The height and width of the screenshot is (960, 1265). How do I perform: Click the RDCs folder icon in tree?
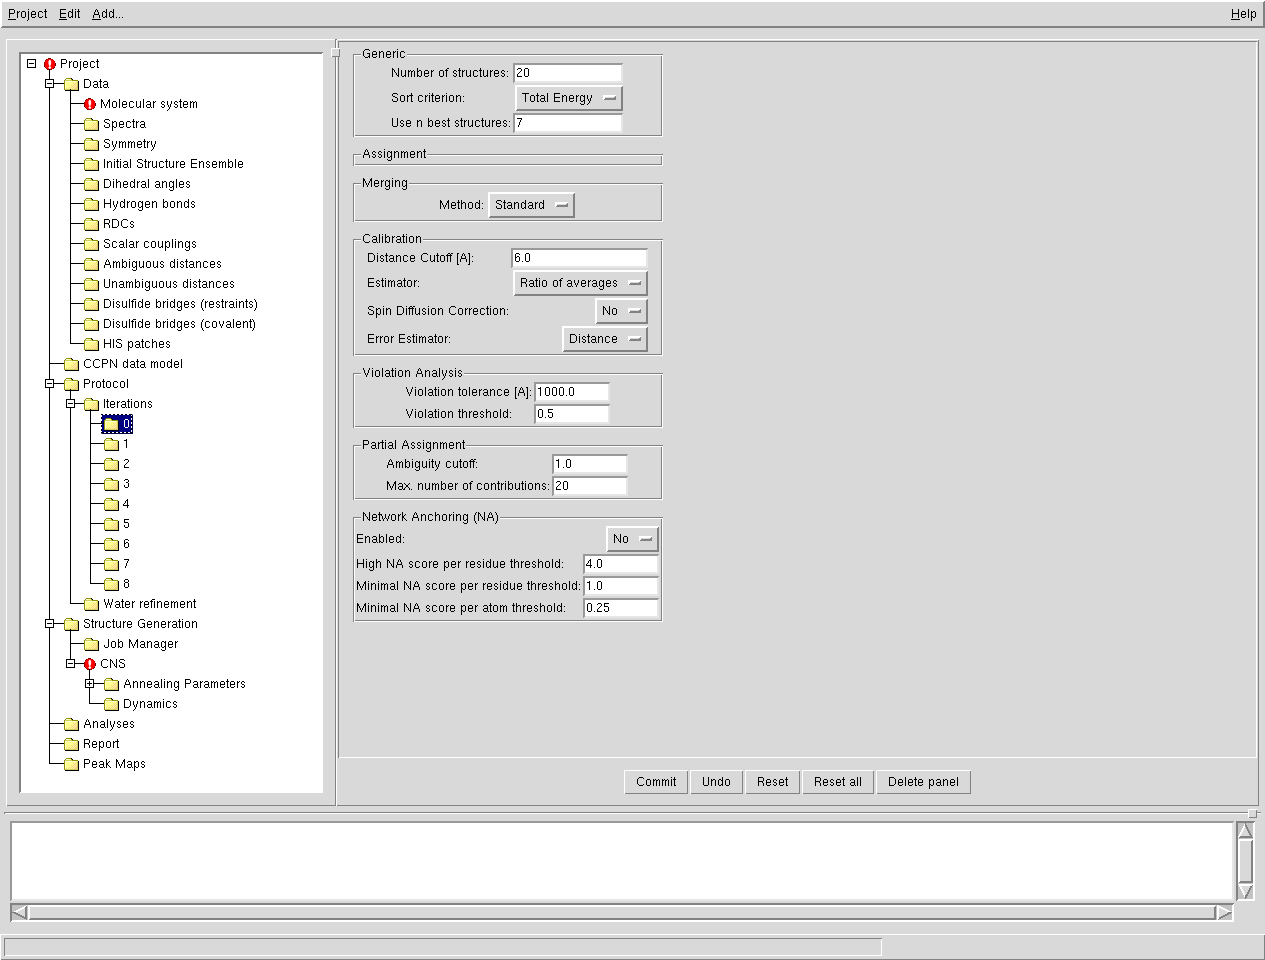point(91,224)
